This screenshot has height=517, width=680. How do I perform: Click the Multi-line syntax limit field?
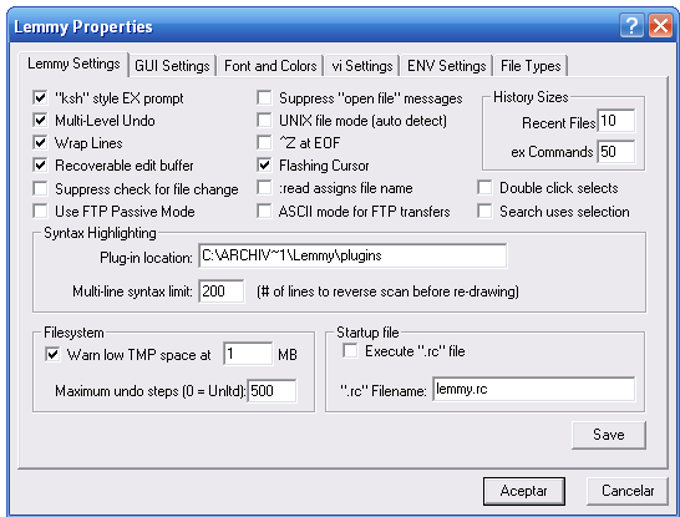(x=221, y=291)
